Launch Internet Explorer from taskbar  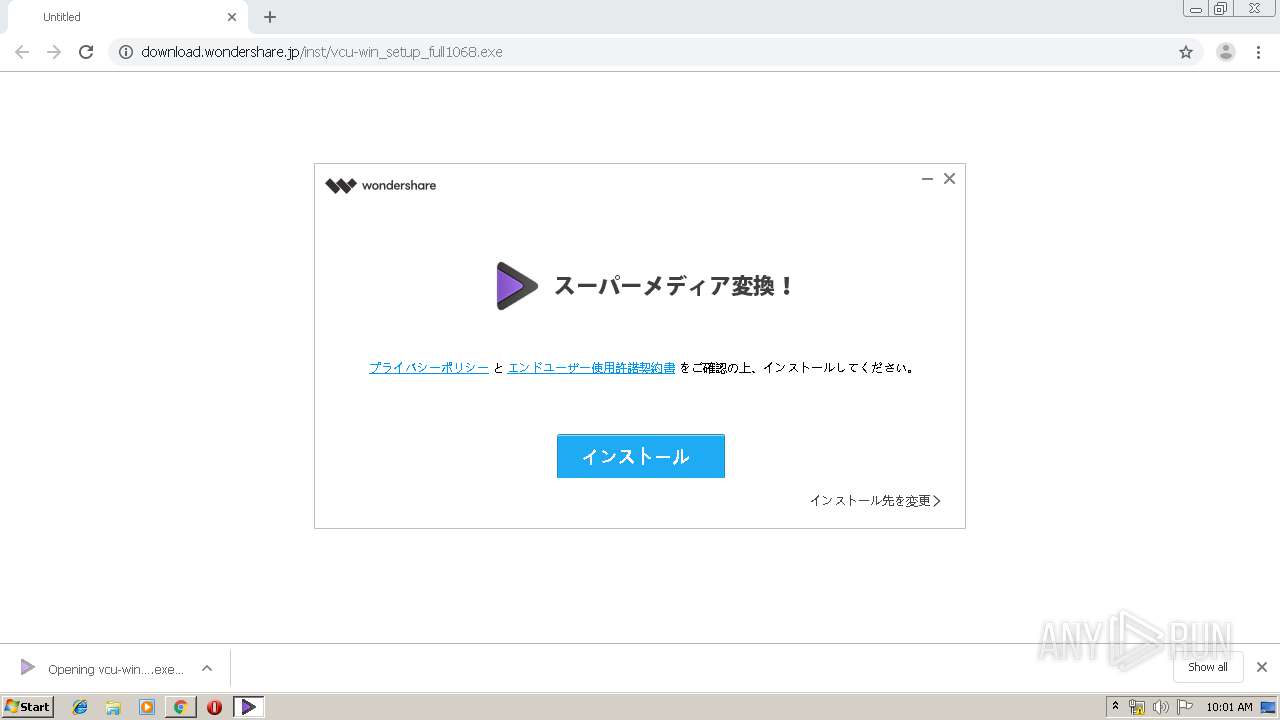[80, 707]
